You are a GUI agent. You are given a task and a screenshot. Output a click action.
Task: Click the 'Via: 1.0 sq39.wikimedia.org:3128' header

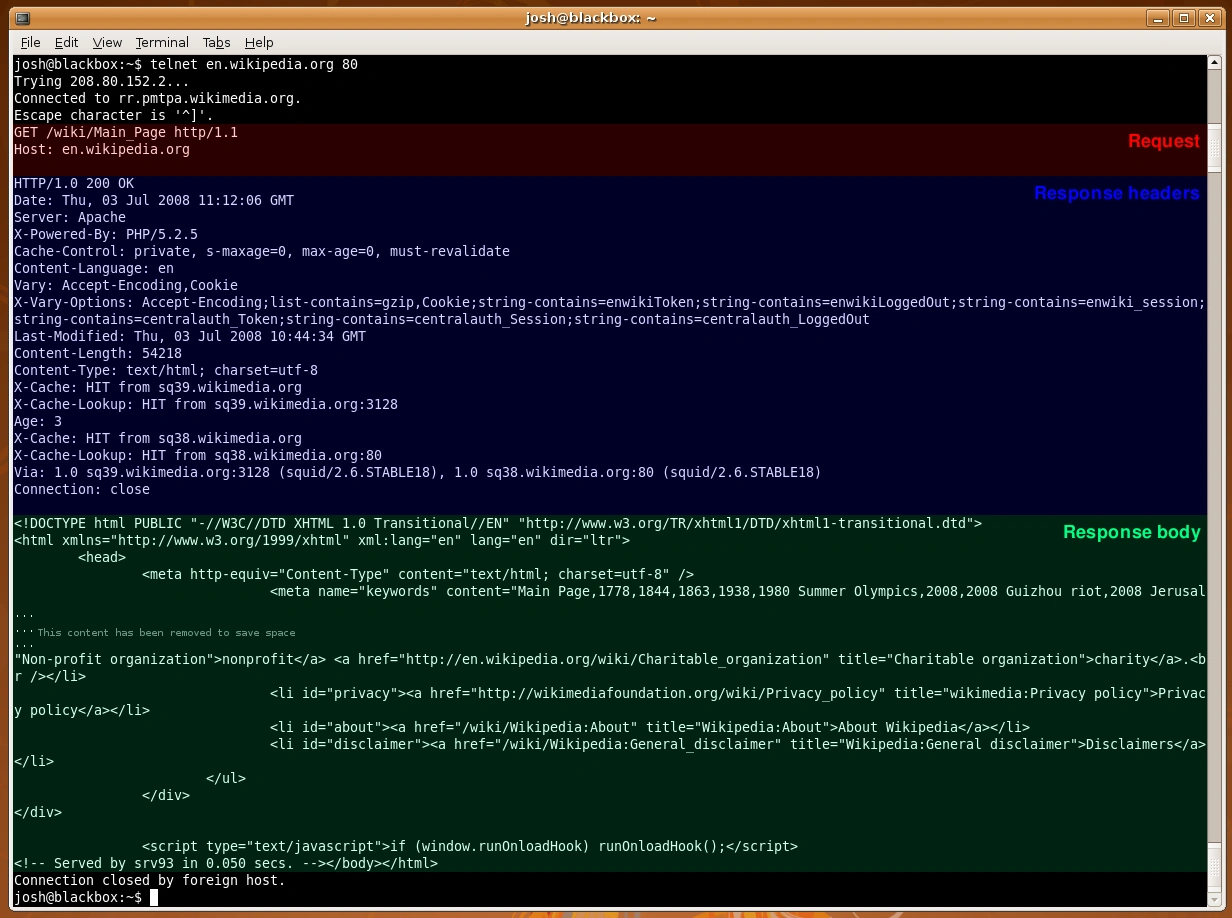tap(418, 472)
